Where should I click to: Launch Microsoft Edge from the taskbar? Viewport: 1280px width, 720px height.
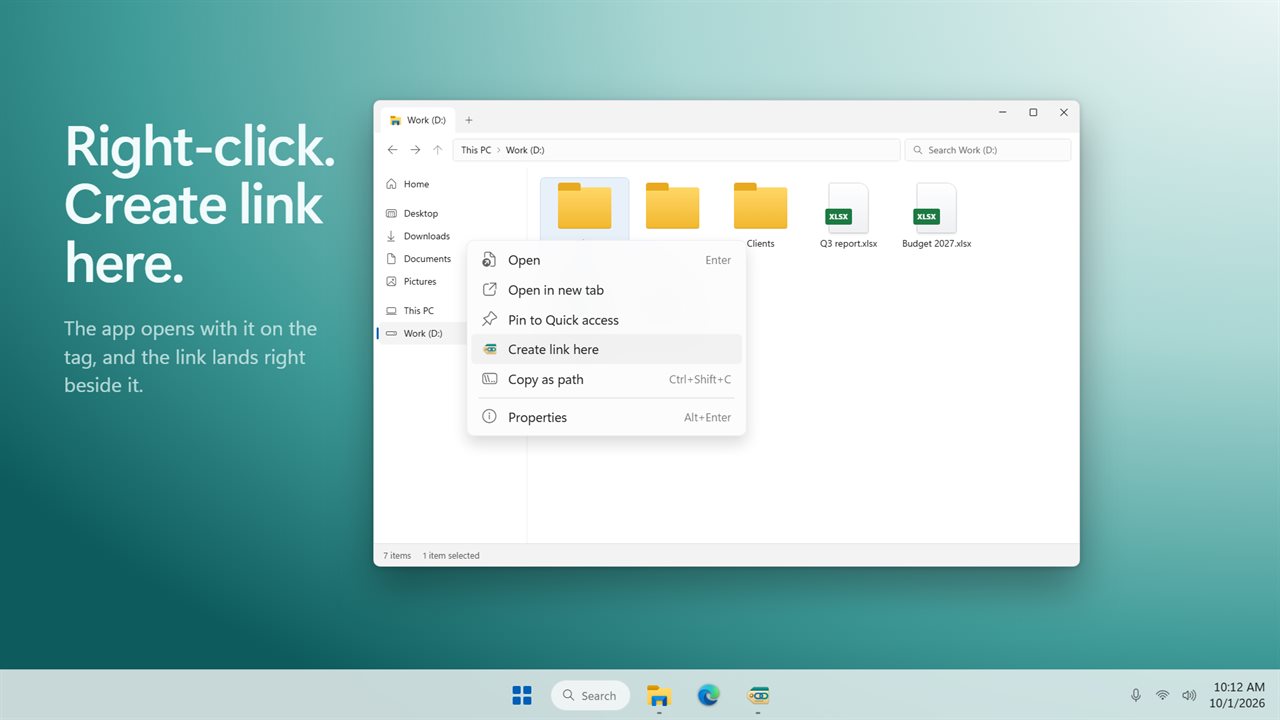(x=709, y=695)
